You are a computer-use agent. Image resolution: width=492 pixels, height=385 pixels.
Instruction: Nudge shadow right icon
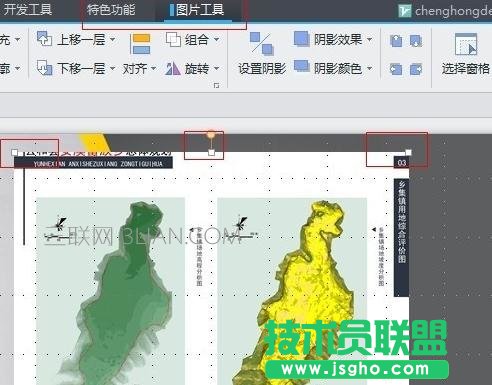coord(416,69)
